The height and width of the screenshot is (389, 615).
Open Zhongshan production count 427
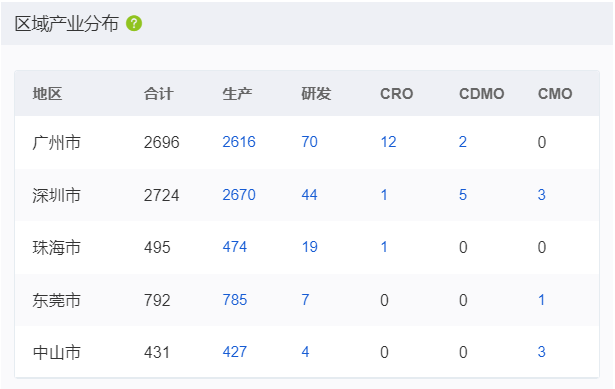(x=235, y=352)
